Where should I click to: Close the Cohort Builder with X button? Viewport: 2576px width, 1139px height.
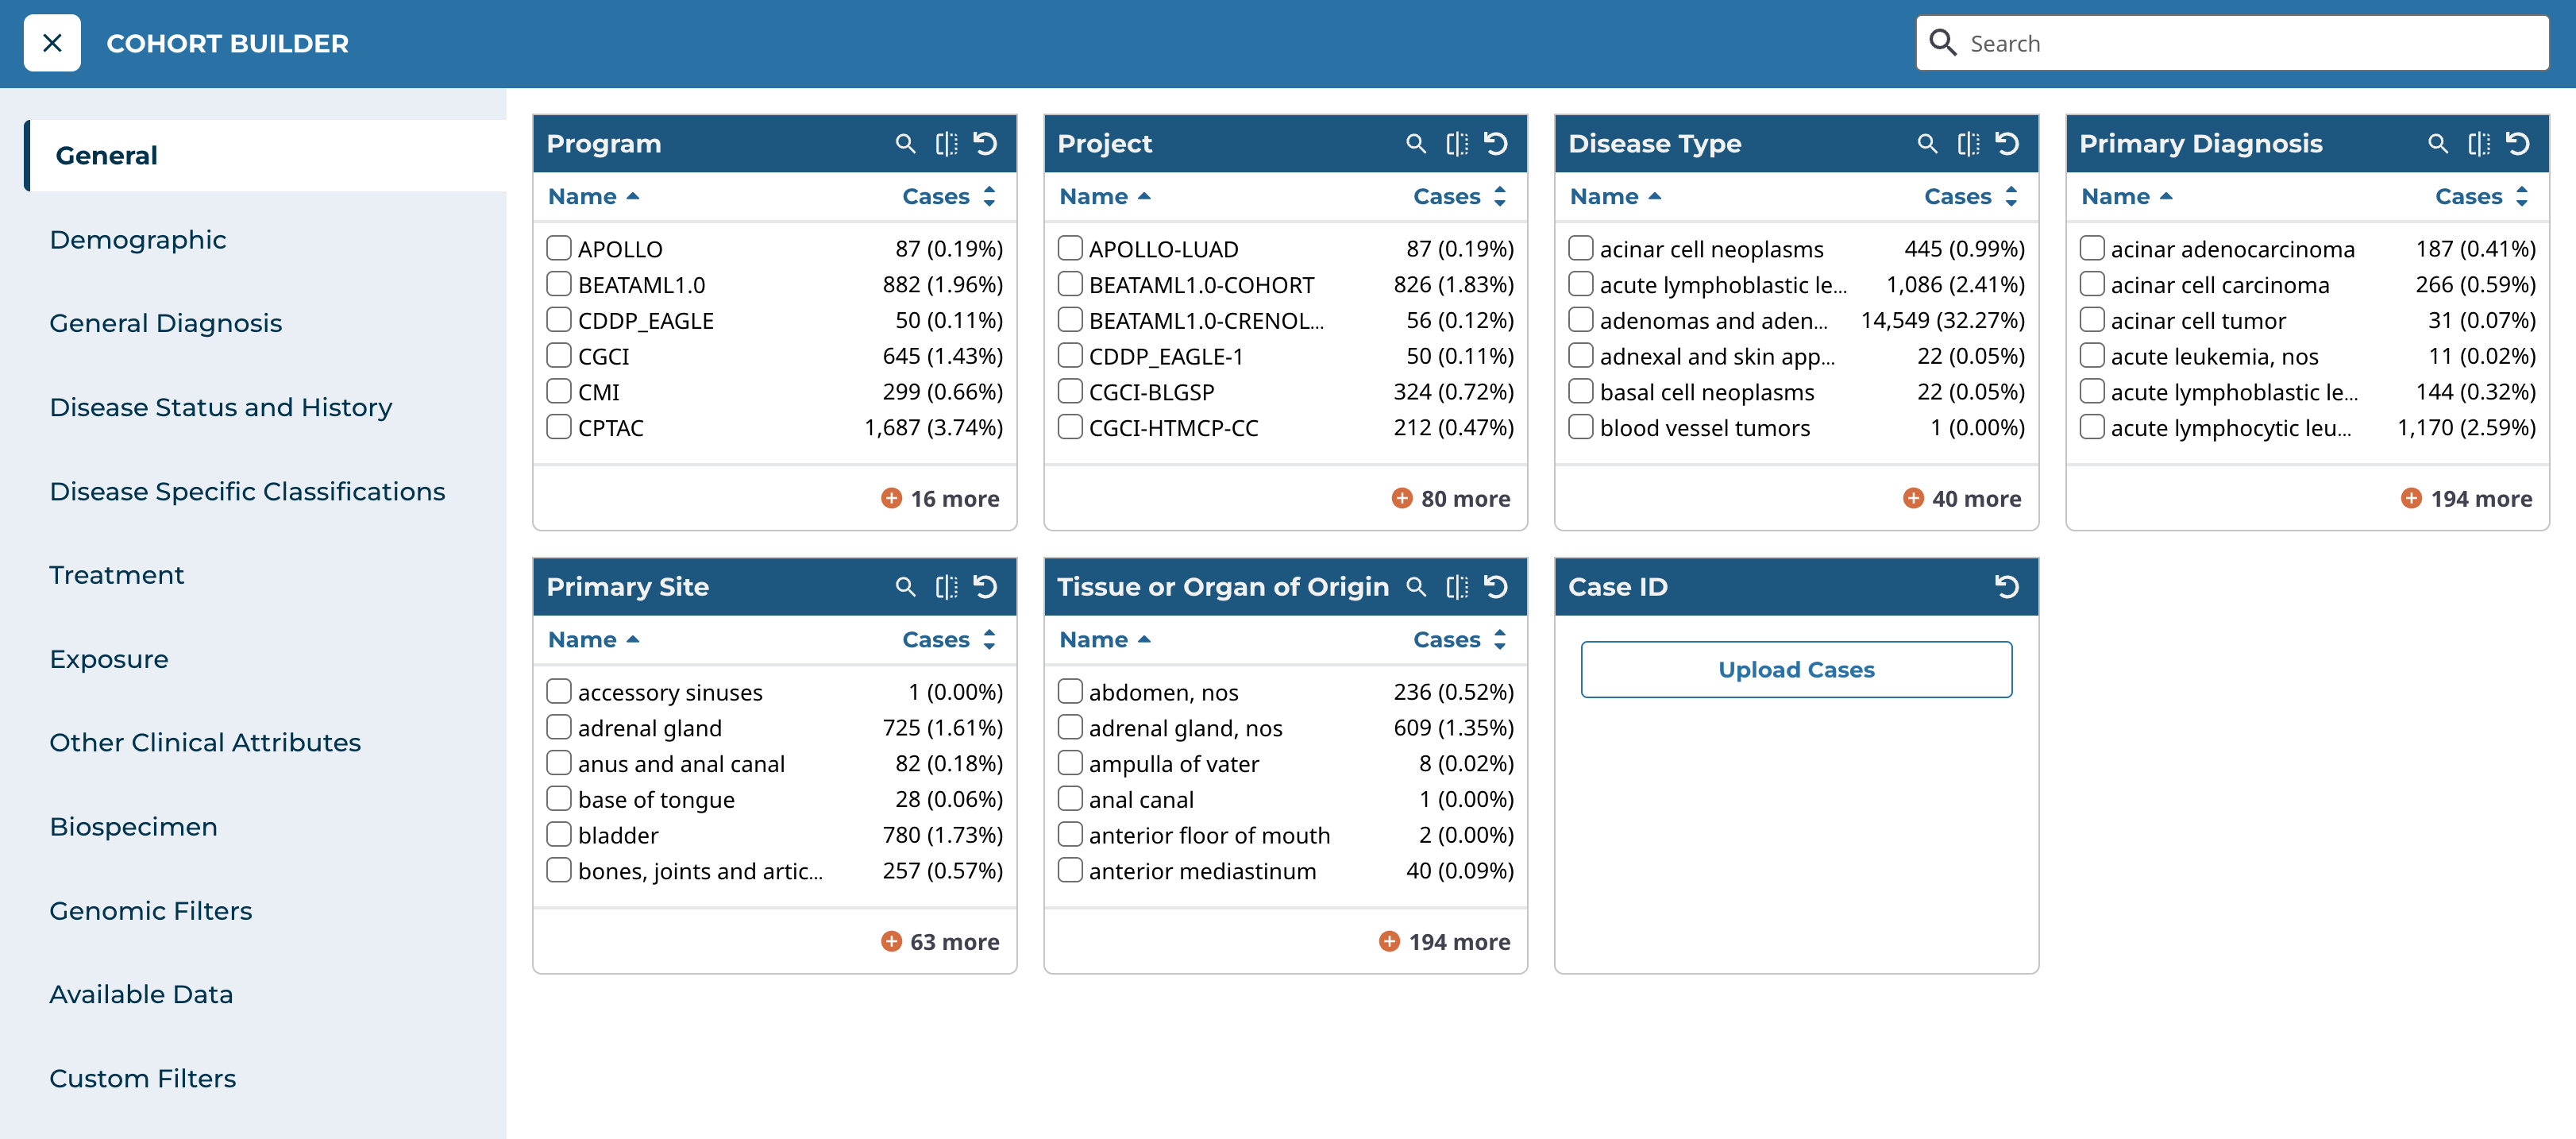tap(52, 43)
